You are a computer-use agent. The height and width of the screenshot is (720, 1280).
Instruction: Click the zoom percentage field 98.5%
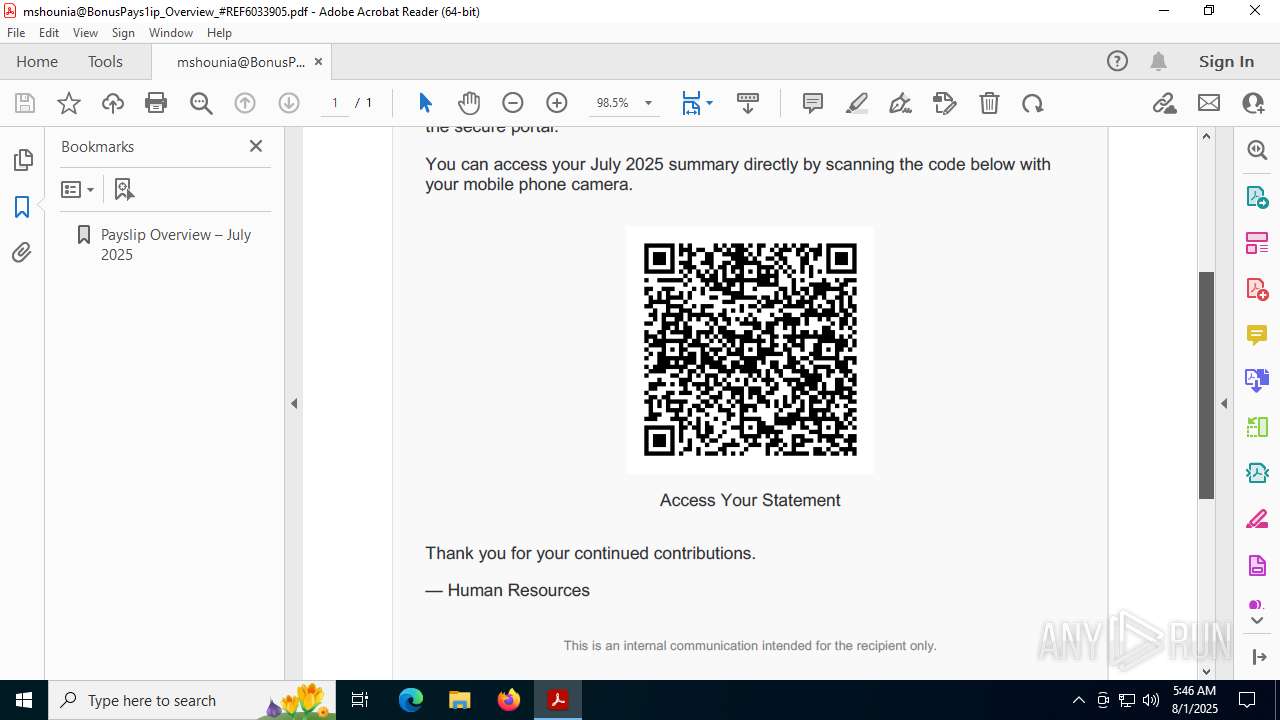(x=612, y=103)
